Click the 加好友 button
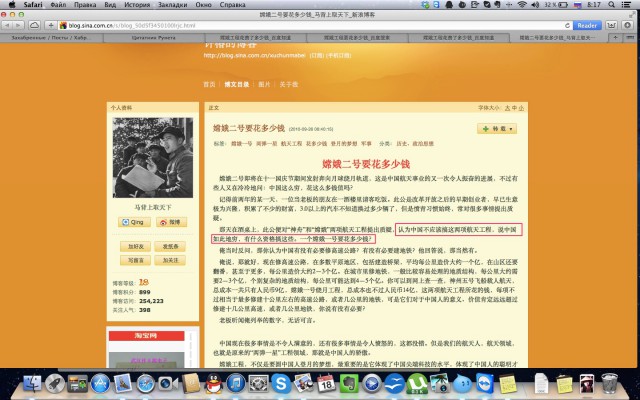640x400 pixels. tap(137, 246)
